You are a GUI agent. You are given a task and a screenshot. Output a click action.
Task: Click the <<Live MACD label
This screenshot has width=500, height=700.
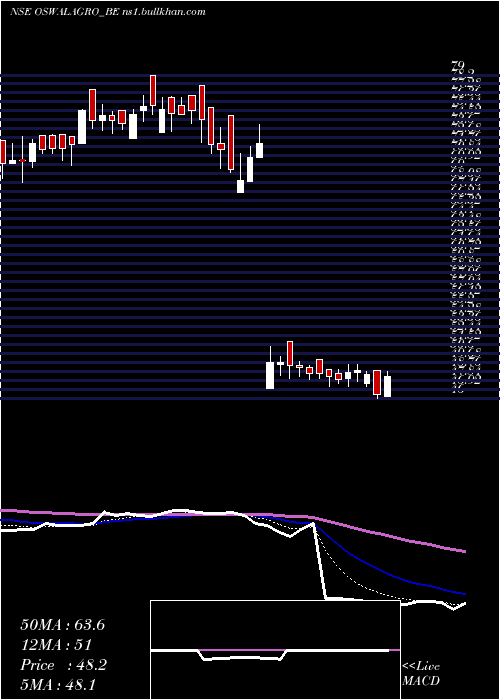421,674
